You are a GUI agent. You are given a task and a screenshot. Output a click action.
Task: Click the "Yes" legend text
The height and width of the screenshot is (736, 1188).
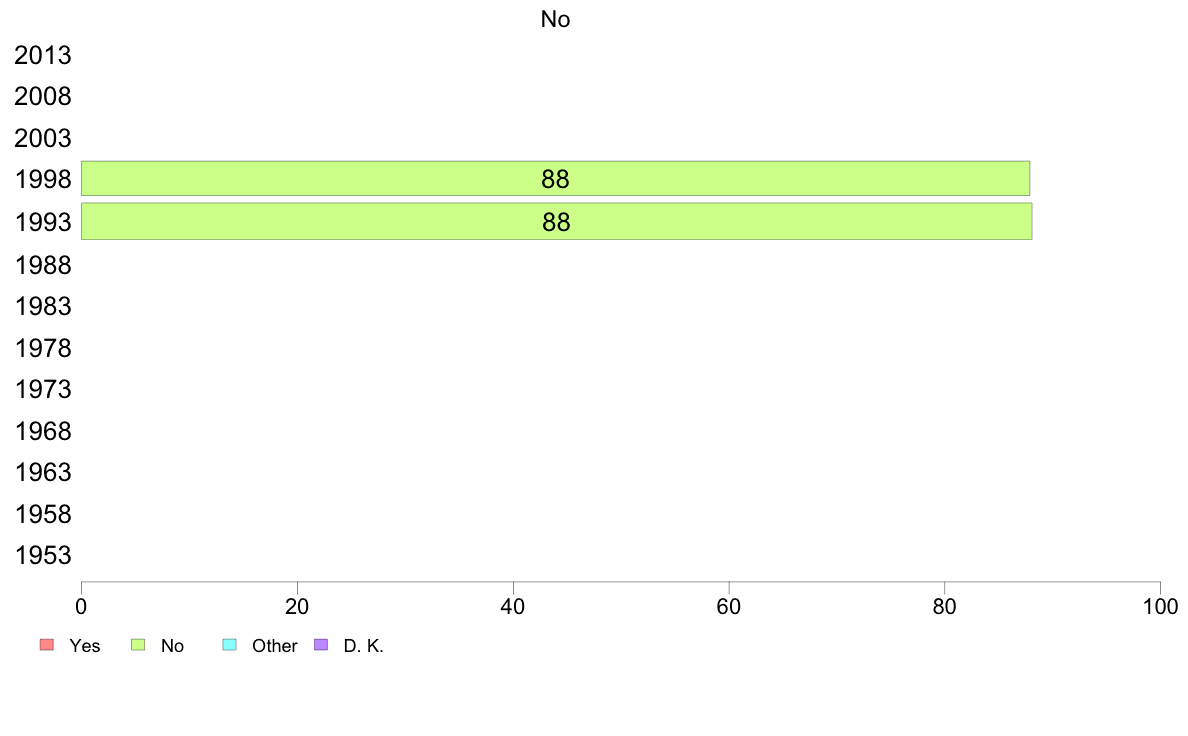click(85, 646)
